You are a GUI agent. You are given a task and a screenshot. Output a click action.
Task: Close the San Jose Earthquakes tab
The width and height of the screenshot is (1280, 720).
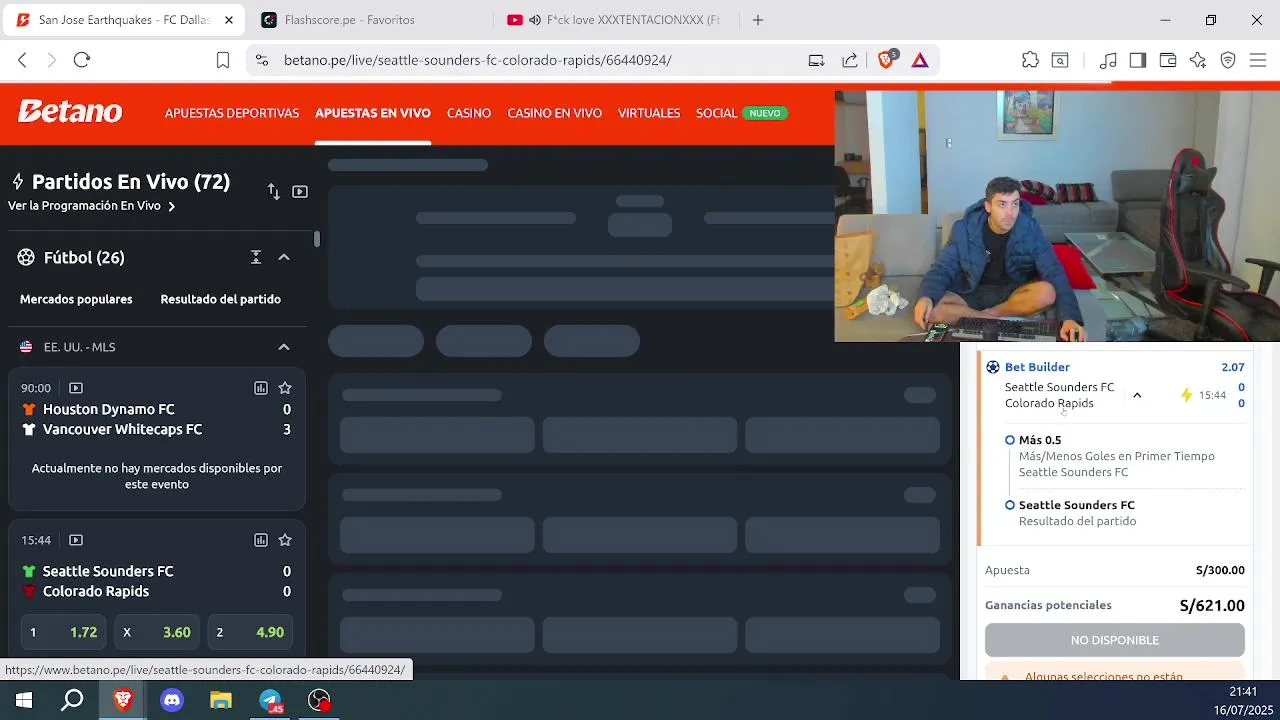coord(229,20)
